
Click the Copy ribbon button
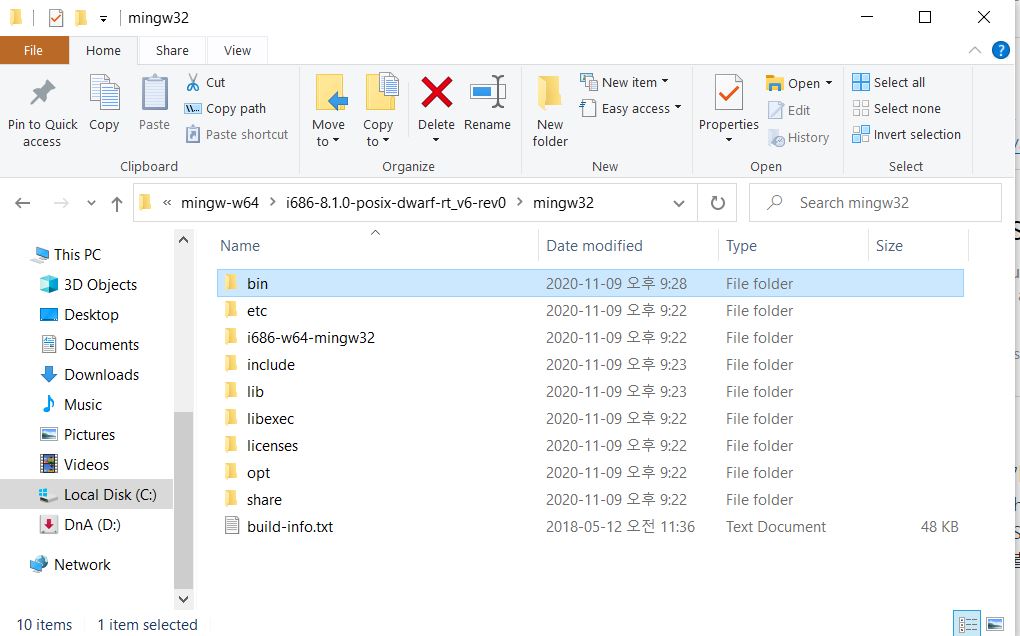click(x=104, y=103)
